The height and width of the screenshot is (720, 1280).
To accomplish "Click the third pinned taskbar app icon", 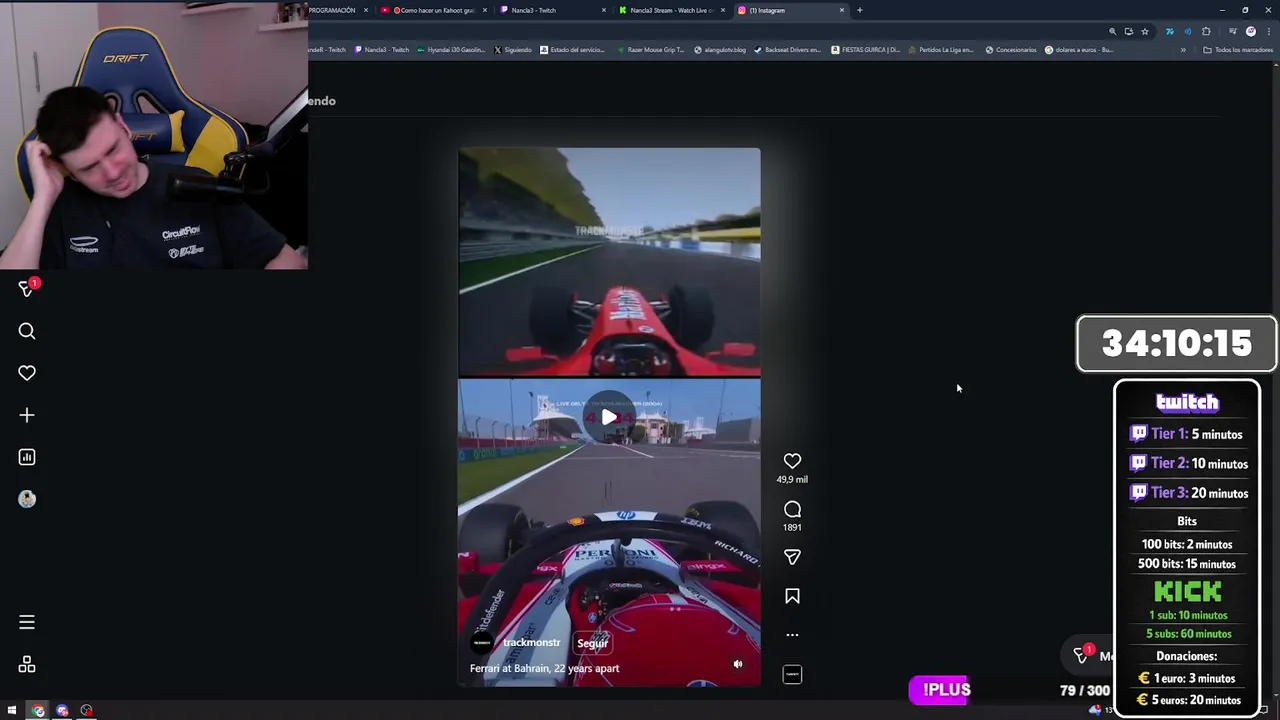I will [86, 711].
